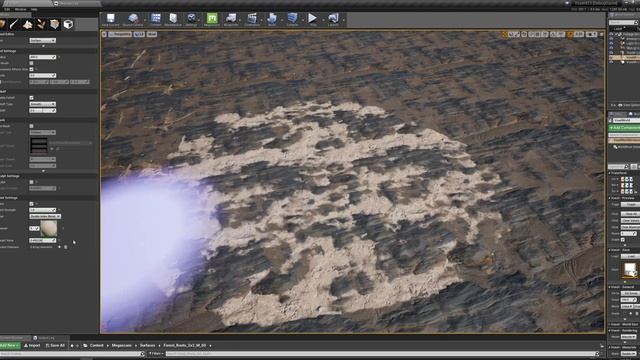
Task: Switch to Paint mode brush icon
Action: (14, 24)
